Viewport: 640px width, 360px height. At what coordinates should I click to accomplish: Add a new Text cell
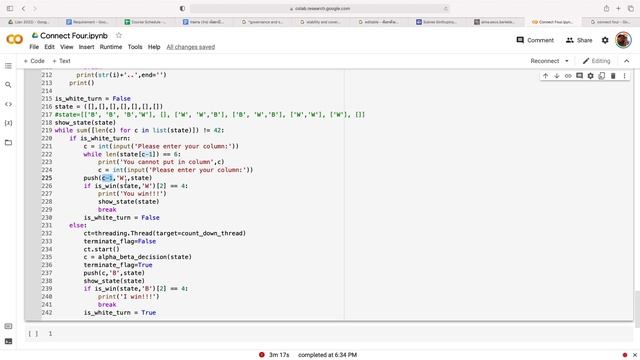pyautogui.click(x=62, y=61)
